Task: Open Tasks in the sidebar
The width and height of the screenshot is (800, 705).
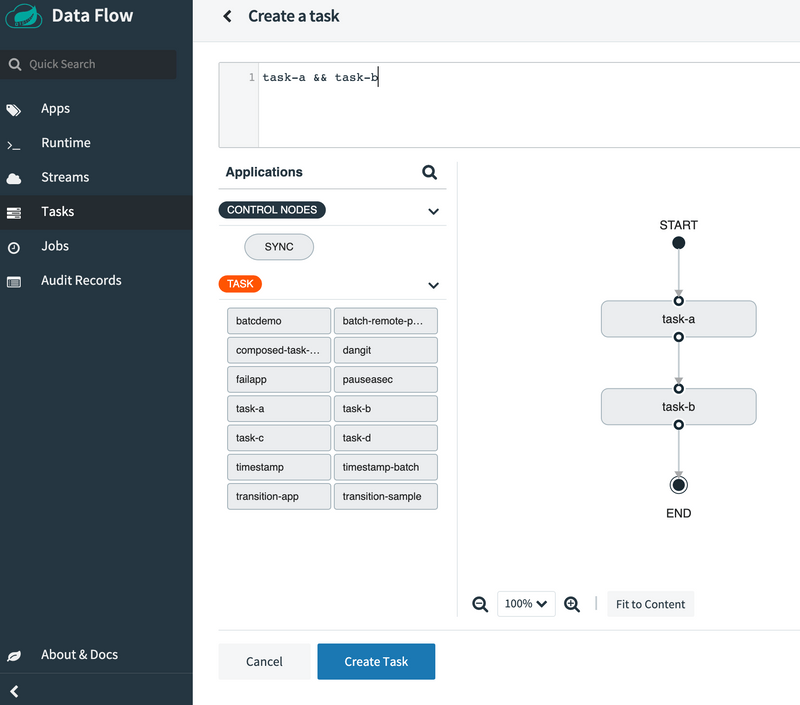Action: [96, 212]
